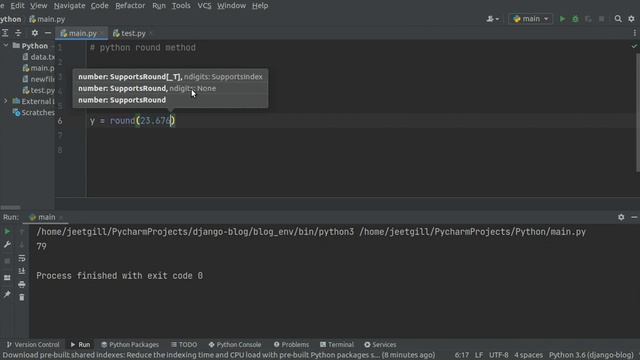Open Problems tool window
Image resolution: width=640 pixels, height=360 pixels.
[291, 344]
